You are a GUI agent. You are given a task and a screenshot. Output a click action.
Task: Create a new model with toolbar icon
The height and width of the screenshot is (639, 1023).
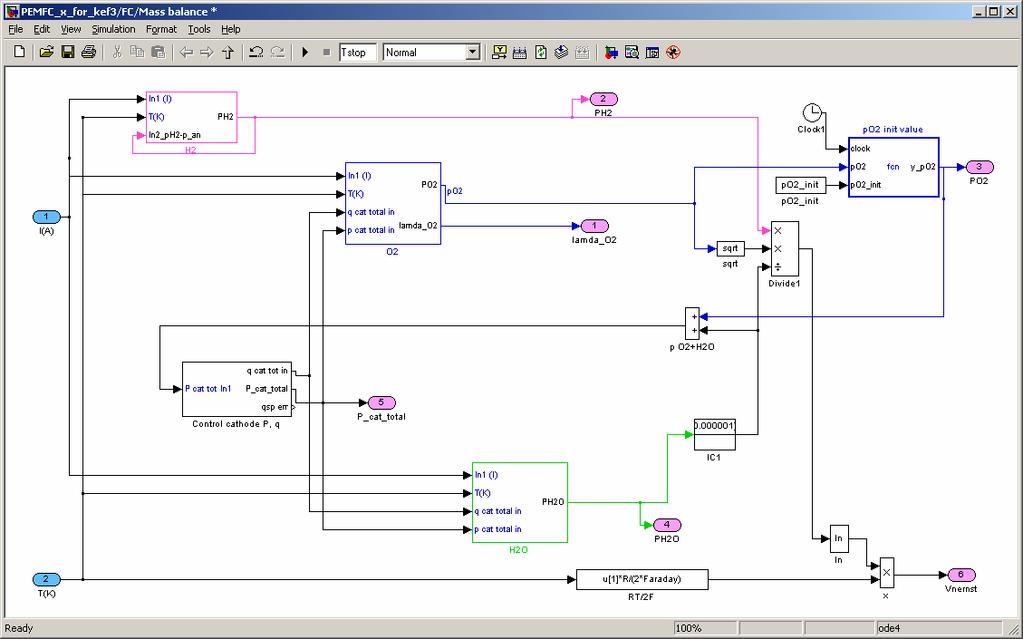(19, 52)
